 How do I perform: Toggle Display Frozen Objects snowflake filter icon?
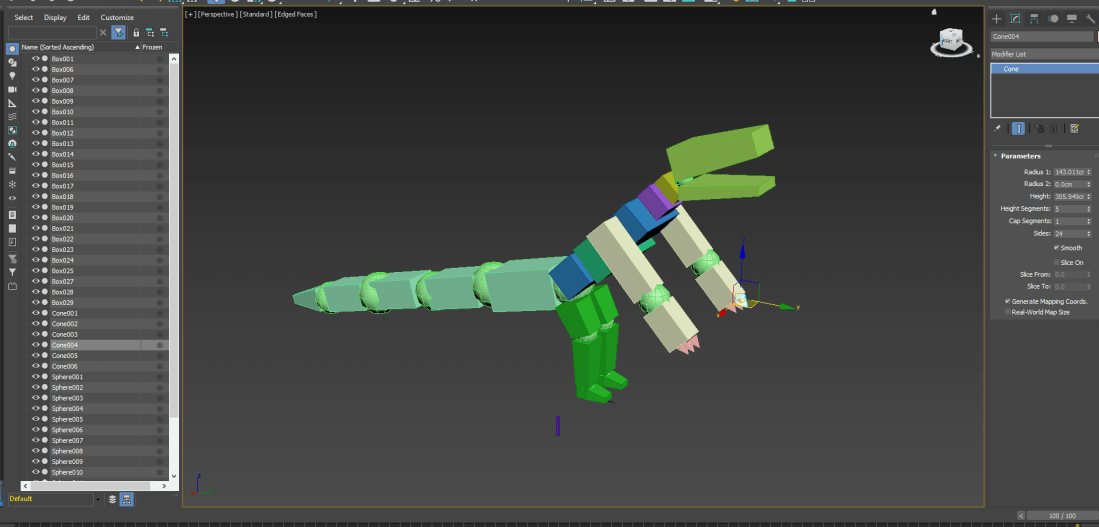12,184
